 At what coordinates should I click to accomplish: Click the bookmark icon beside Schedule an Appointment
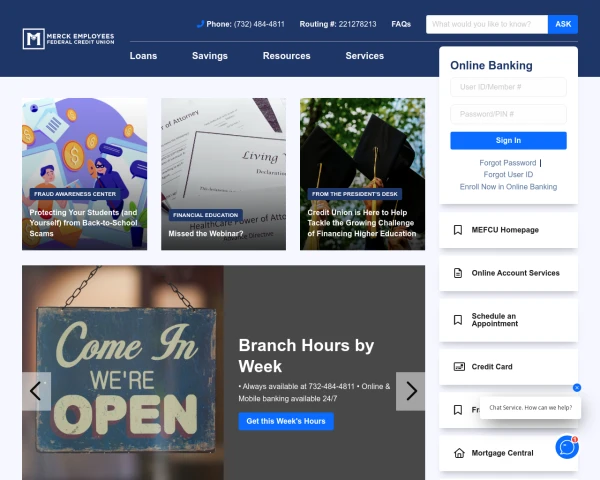(458, 320)
